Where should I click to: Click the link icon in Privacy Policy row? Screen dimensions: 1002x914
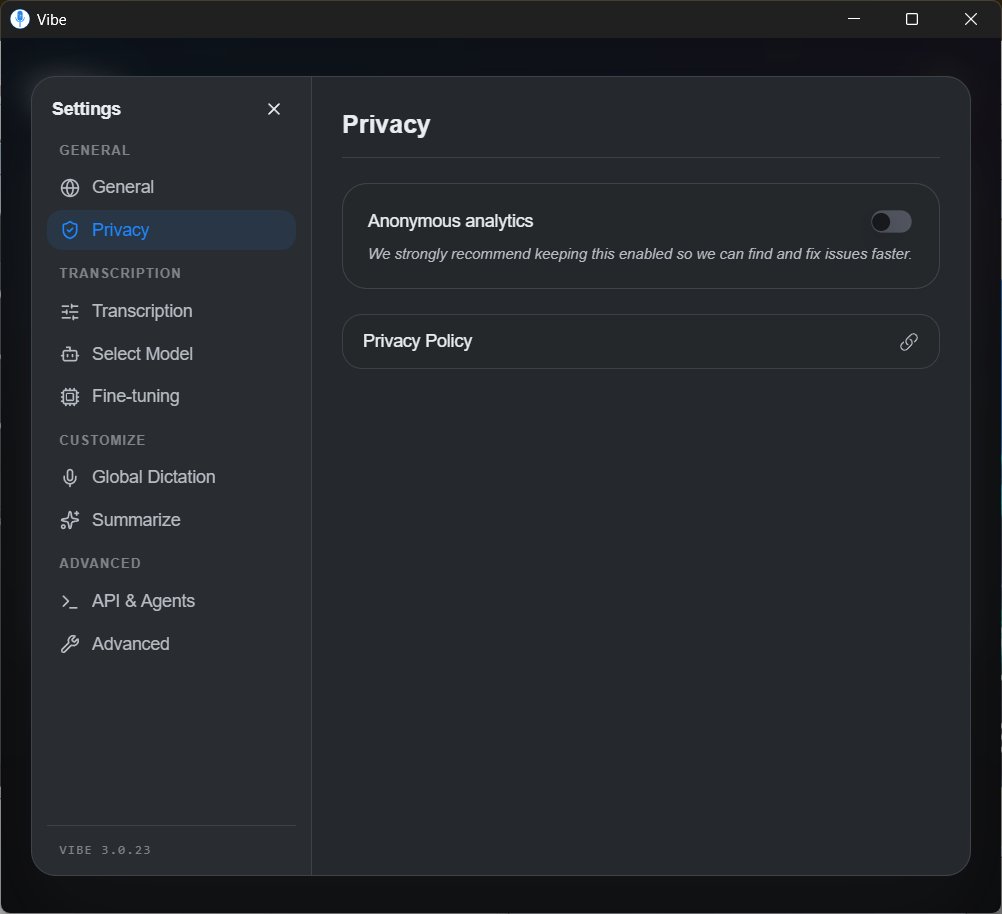(x=909, y=342)
